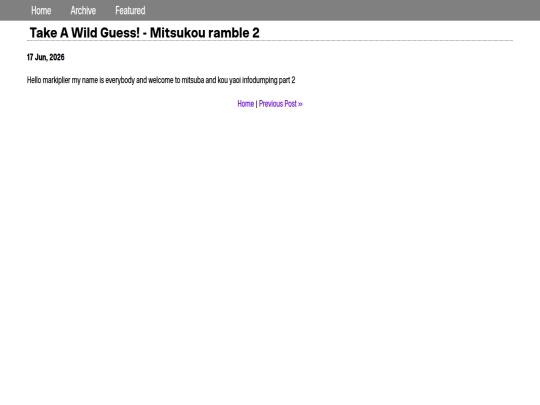Viewport: 540px width, 405px height.
Task: Click the date '17 Jun, 2026'
Action: (x=45, y=57)
